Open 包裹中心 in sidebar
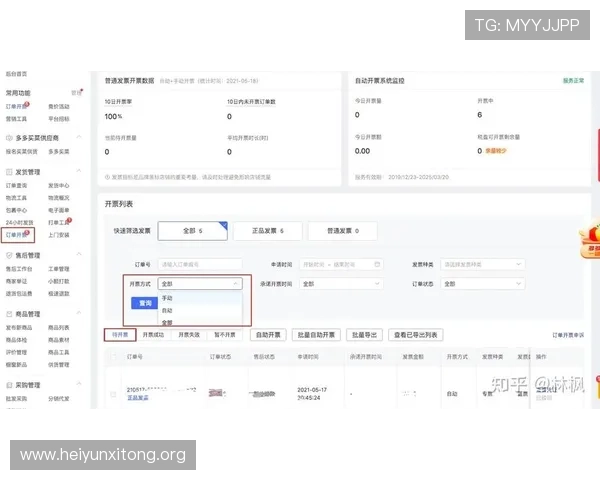Image resolution: width=600 pixels, height=480 pixels. point(16,210)
